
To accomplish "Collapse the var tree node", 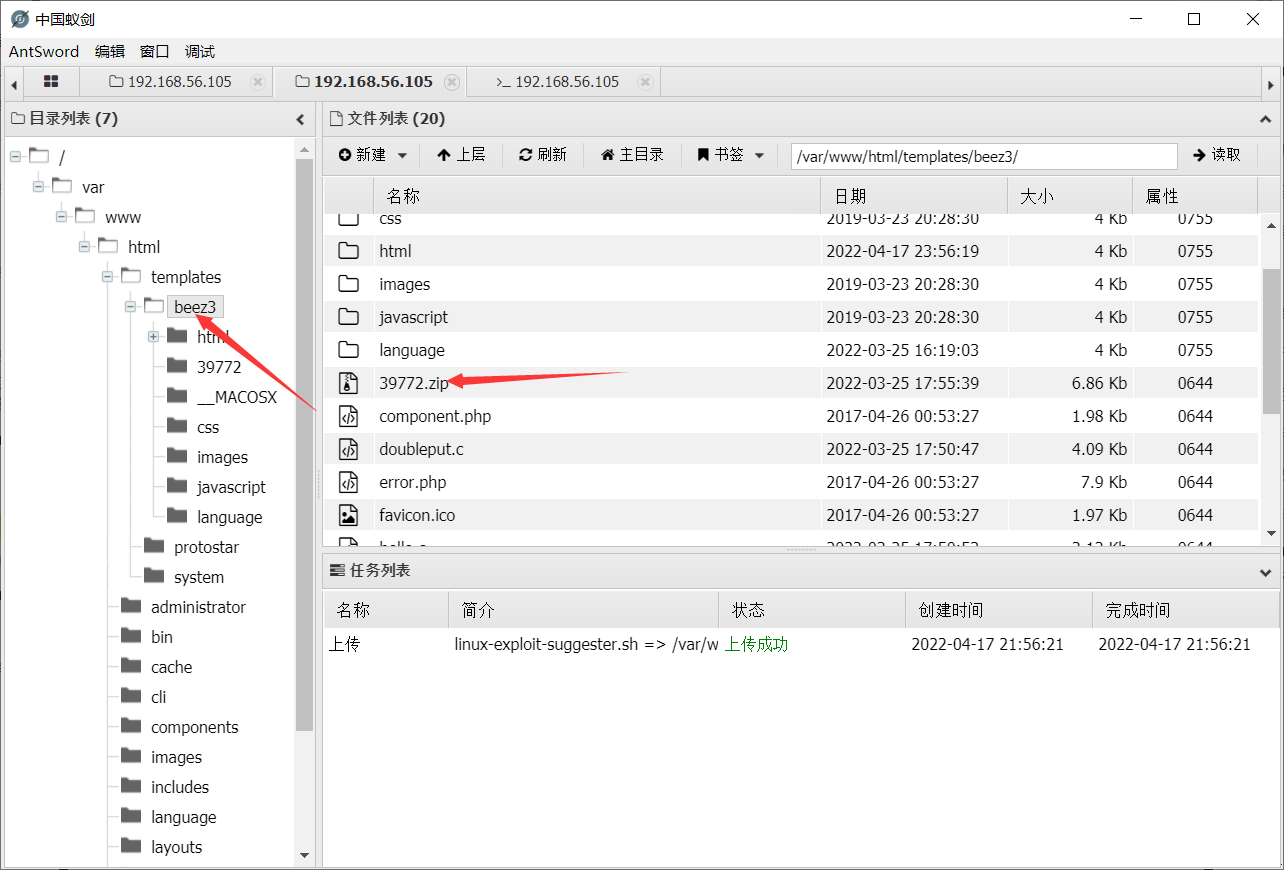I will [x=38, y=186].
